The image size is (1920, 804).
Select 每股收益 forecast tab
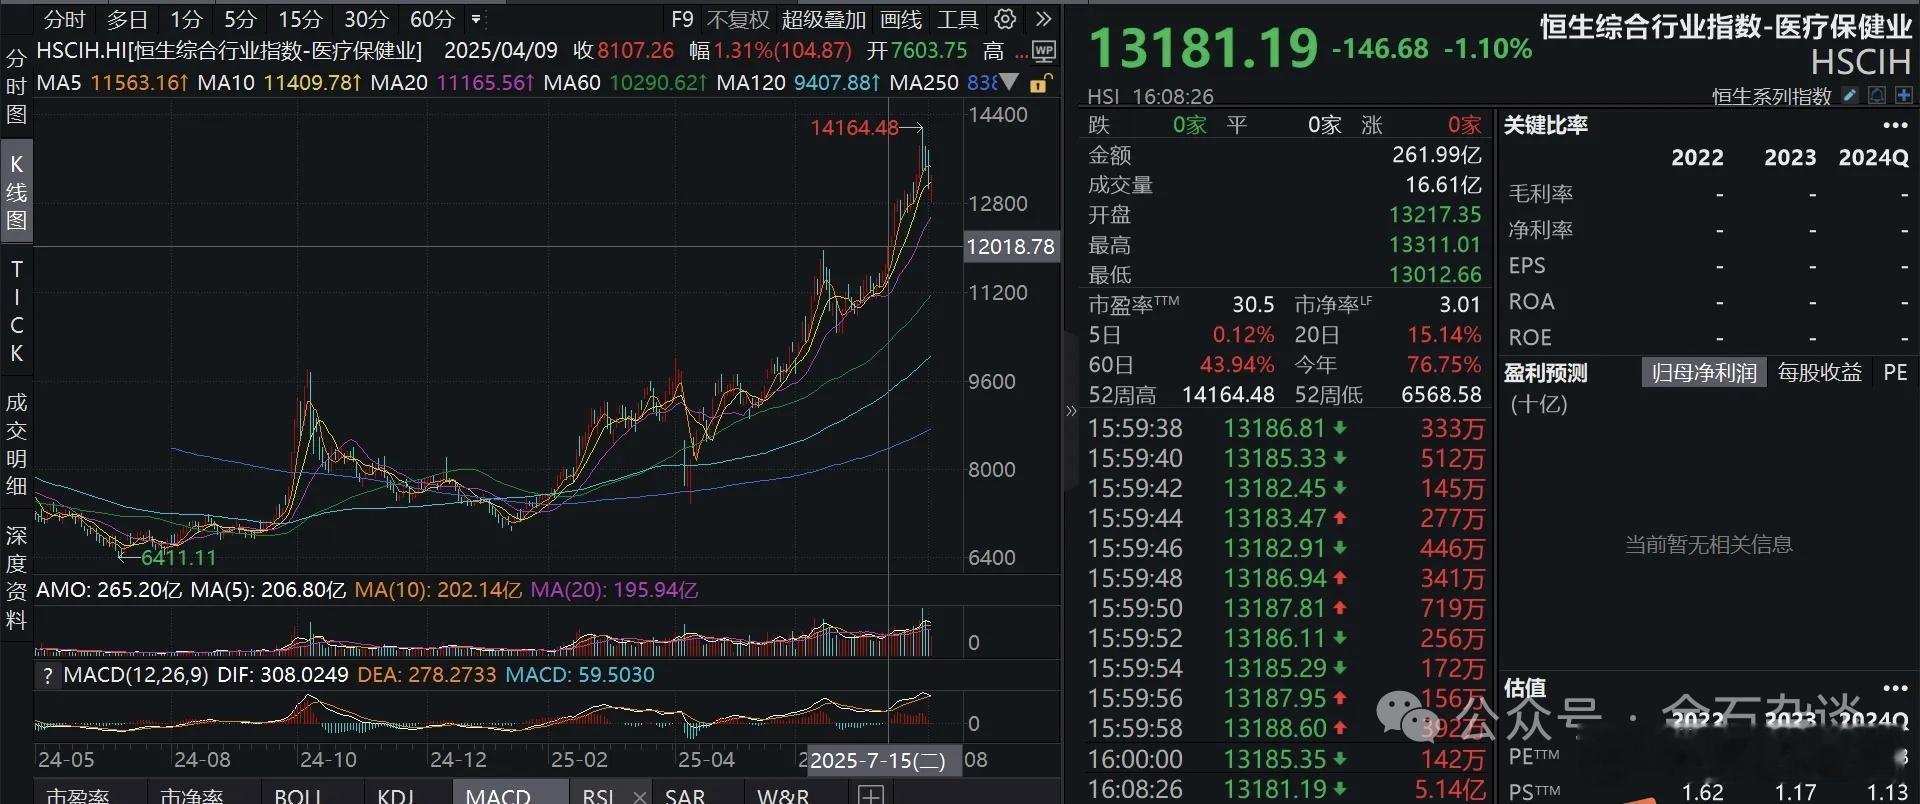pyautogui.click(x=1820, y=373)
